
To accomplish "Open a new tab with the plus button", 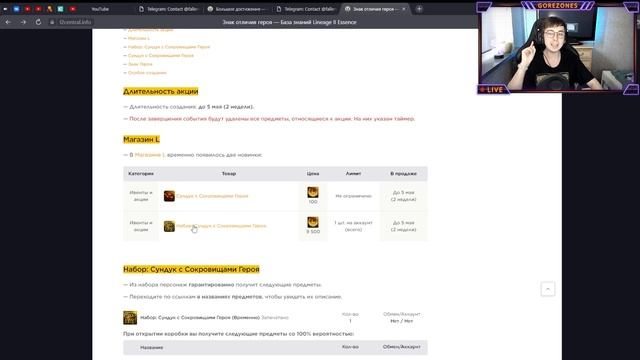I will click(419, 9).
